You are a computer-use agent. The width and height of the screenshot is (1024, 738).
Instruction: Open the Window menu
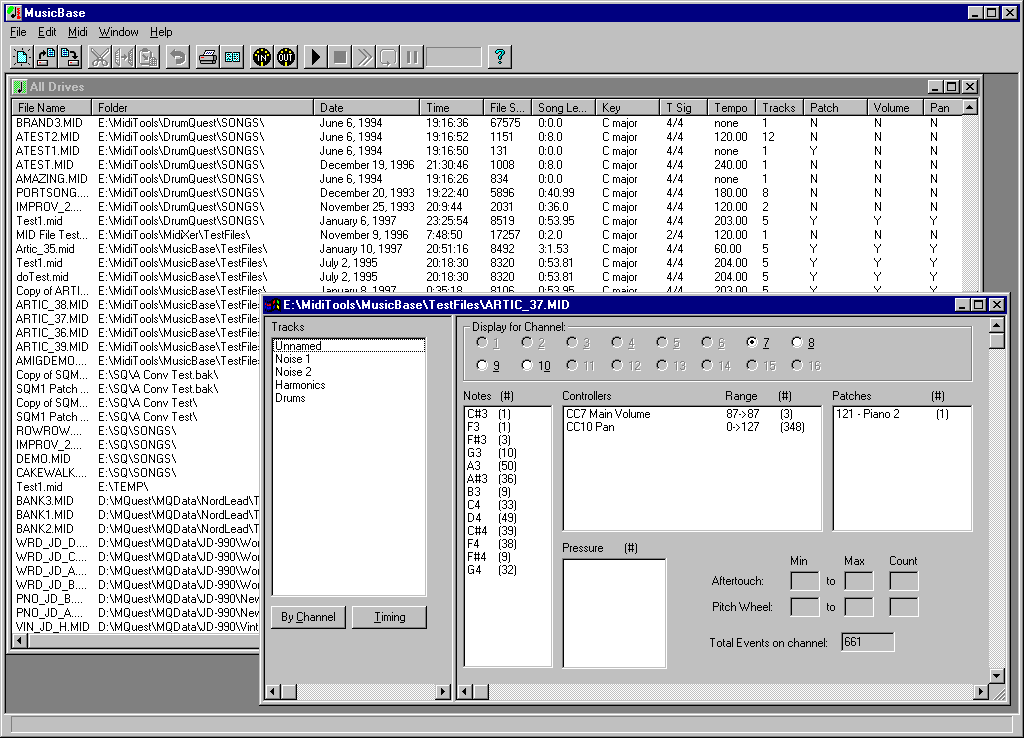118,31
